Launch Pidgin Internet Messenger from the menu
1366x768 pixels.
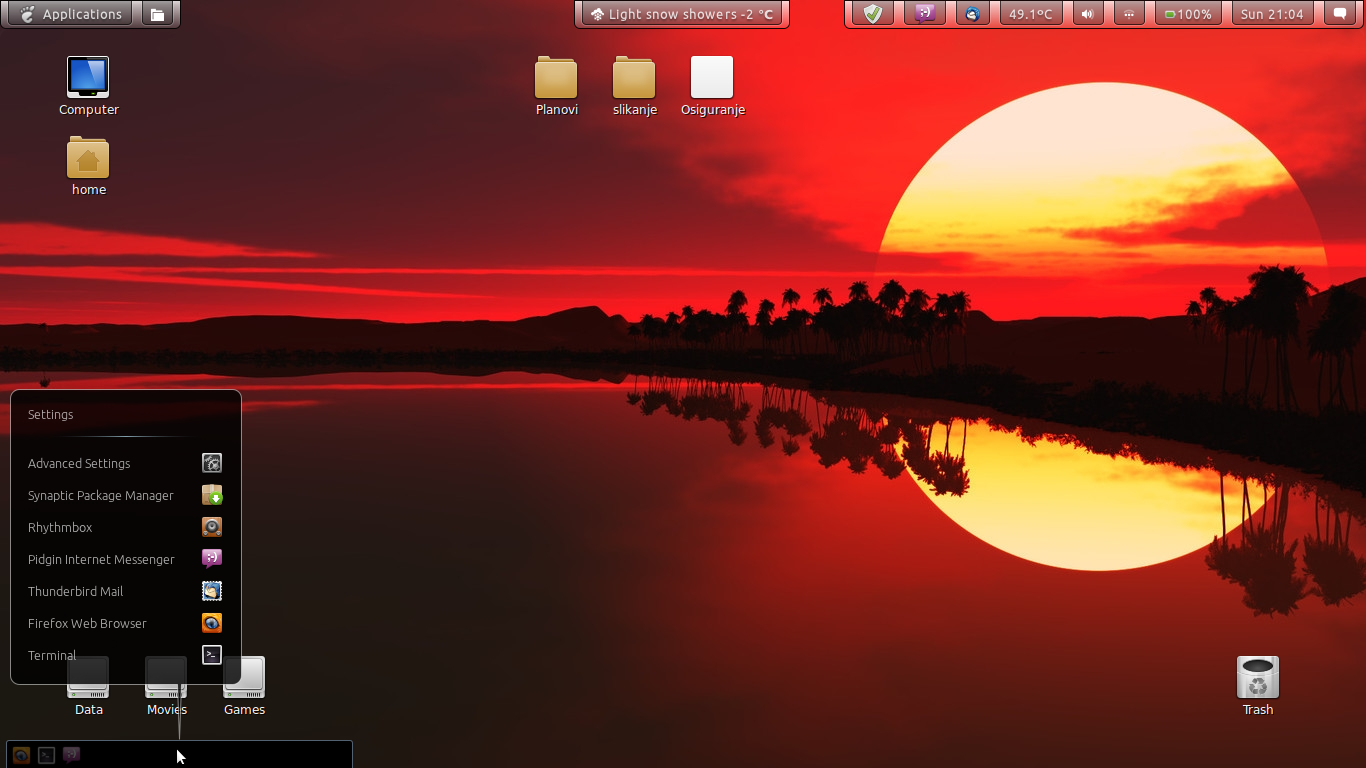pyautogui.click(x=125, y=559)
